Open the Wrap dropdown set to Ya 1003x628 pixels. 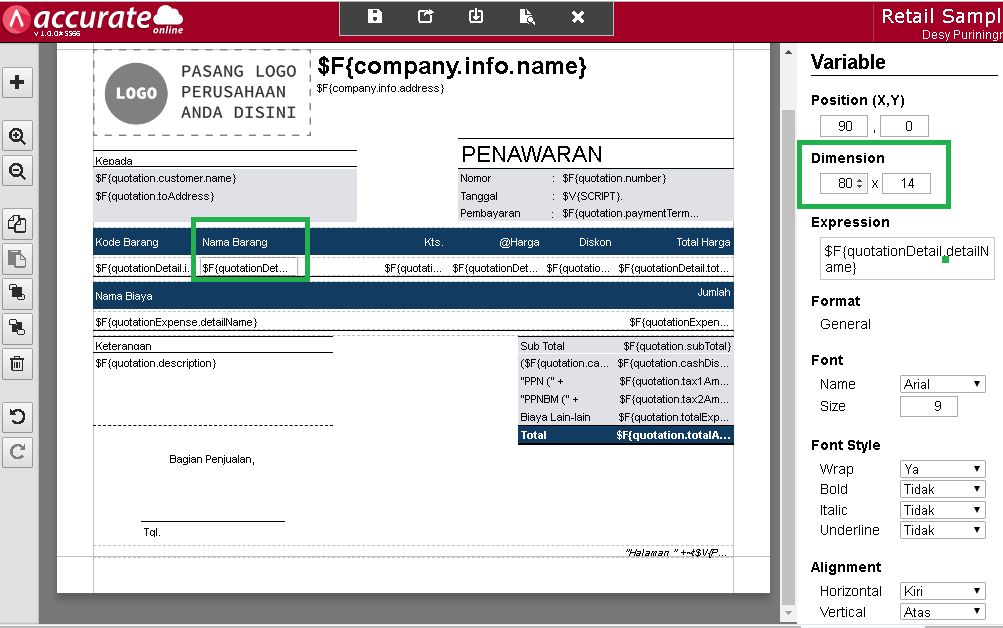941,468
